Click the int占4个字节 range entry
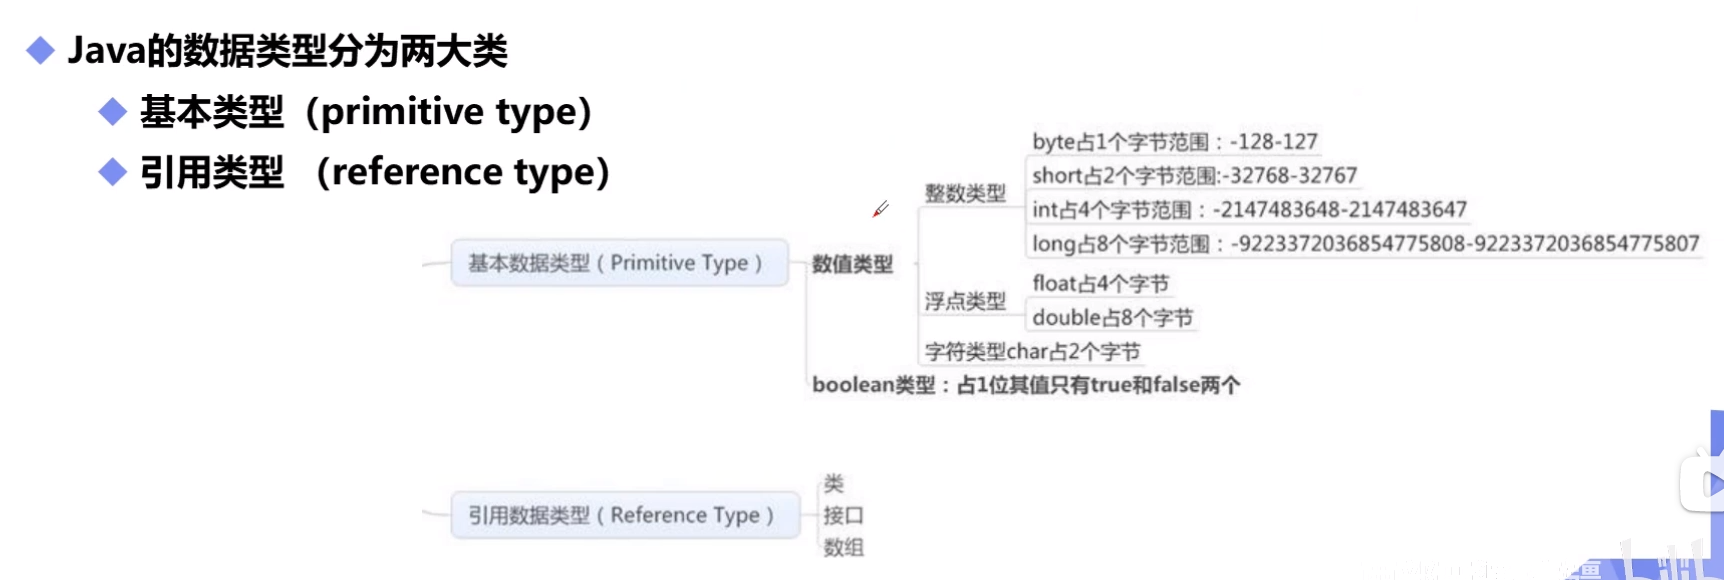Viewport: 1724px width, 580px height. tap(1250, 210)
